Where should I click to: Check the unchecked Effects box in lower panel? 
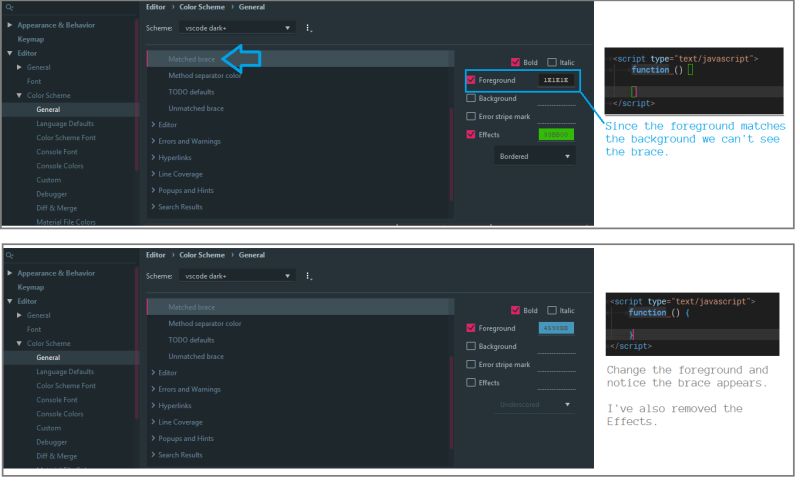471,383
